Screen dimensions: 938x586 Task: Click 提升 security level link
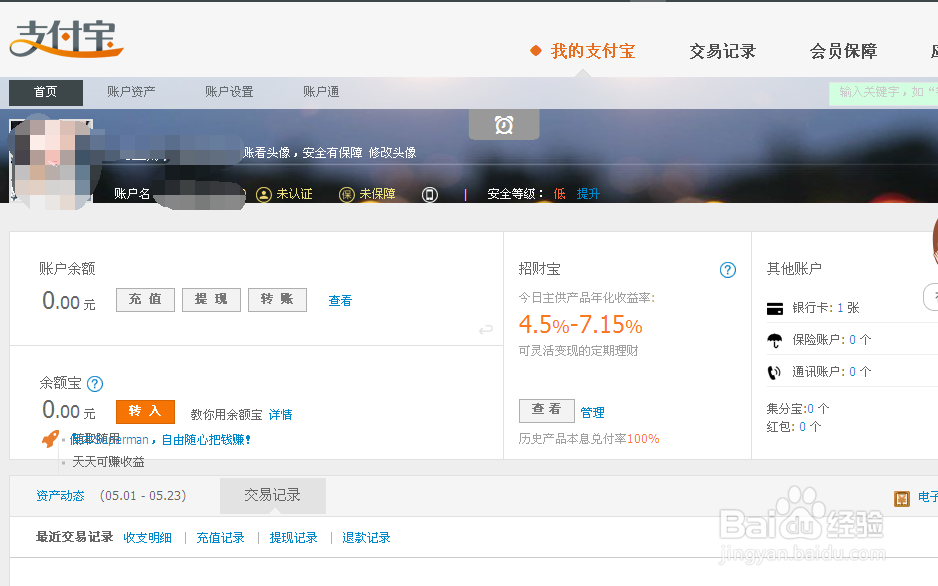pyautogui.click(x=588, y=194)
